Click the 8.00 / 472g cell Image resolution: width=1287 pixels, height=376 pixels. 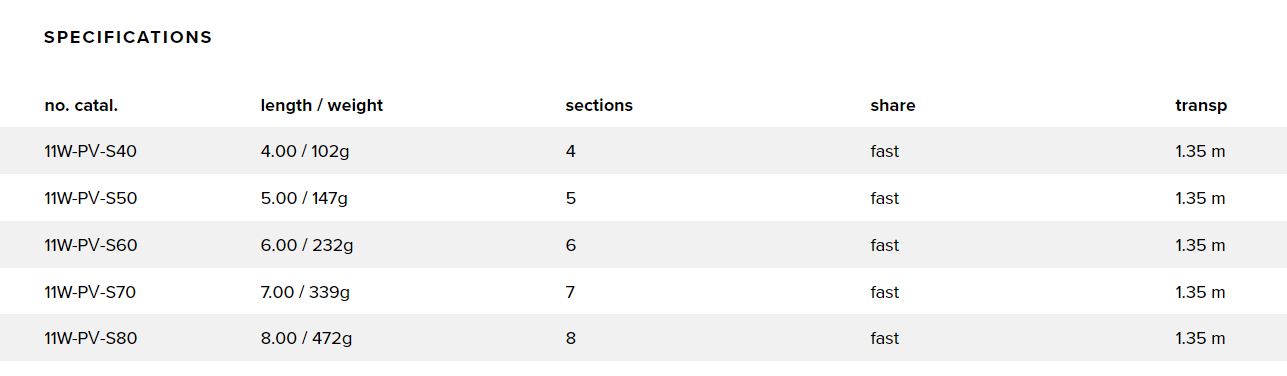[x=306, y=340]
